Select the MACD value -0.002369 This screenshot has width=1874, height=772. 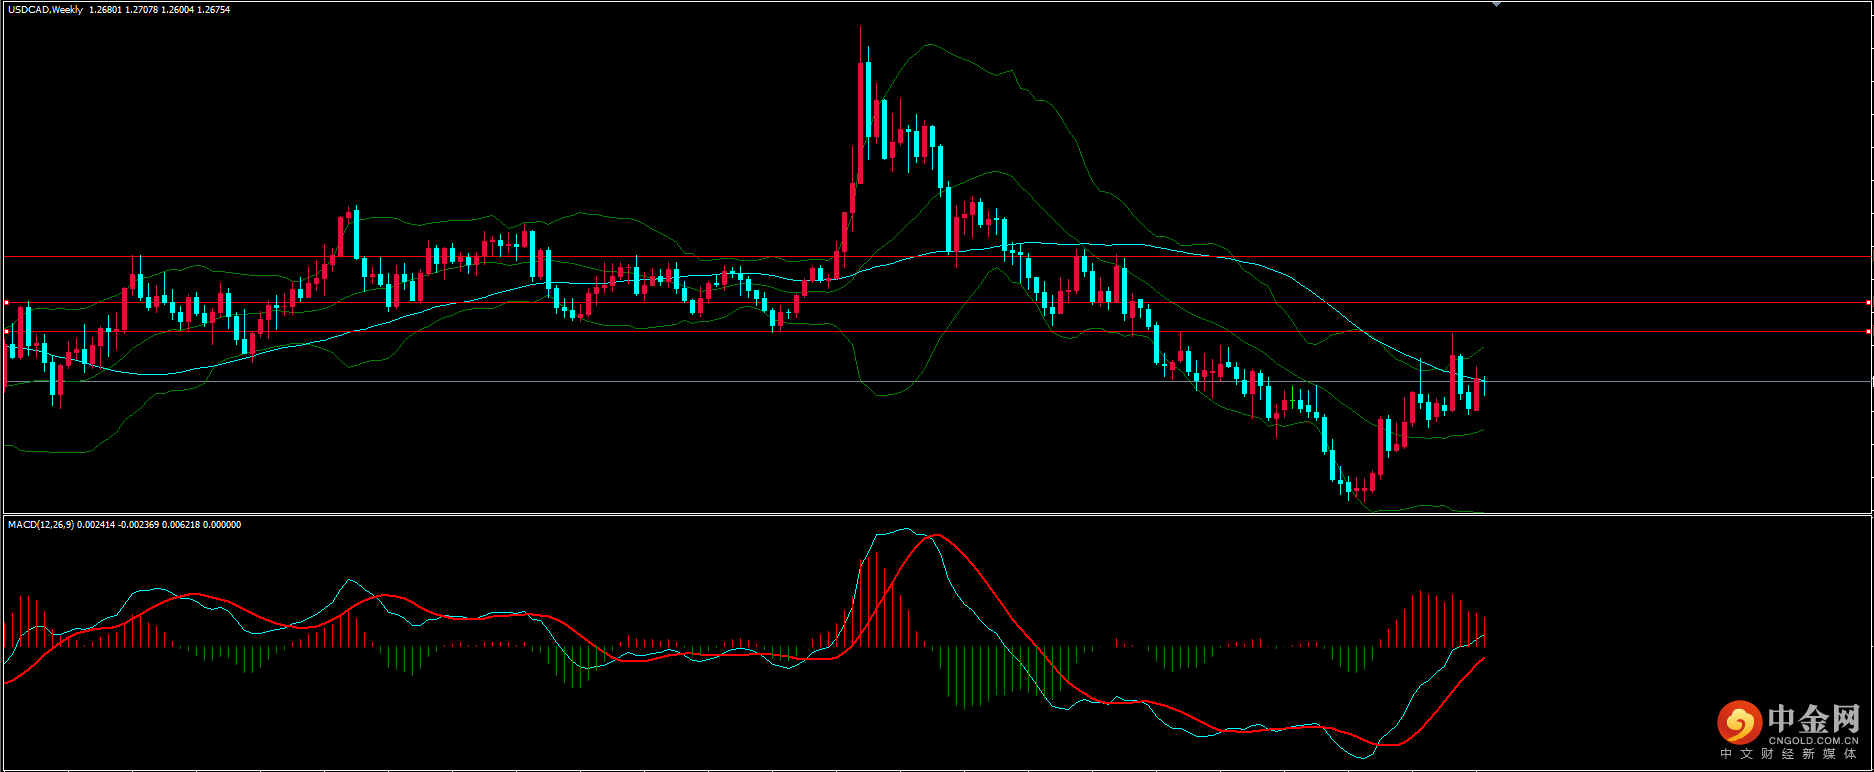click(137, 525)
